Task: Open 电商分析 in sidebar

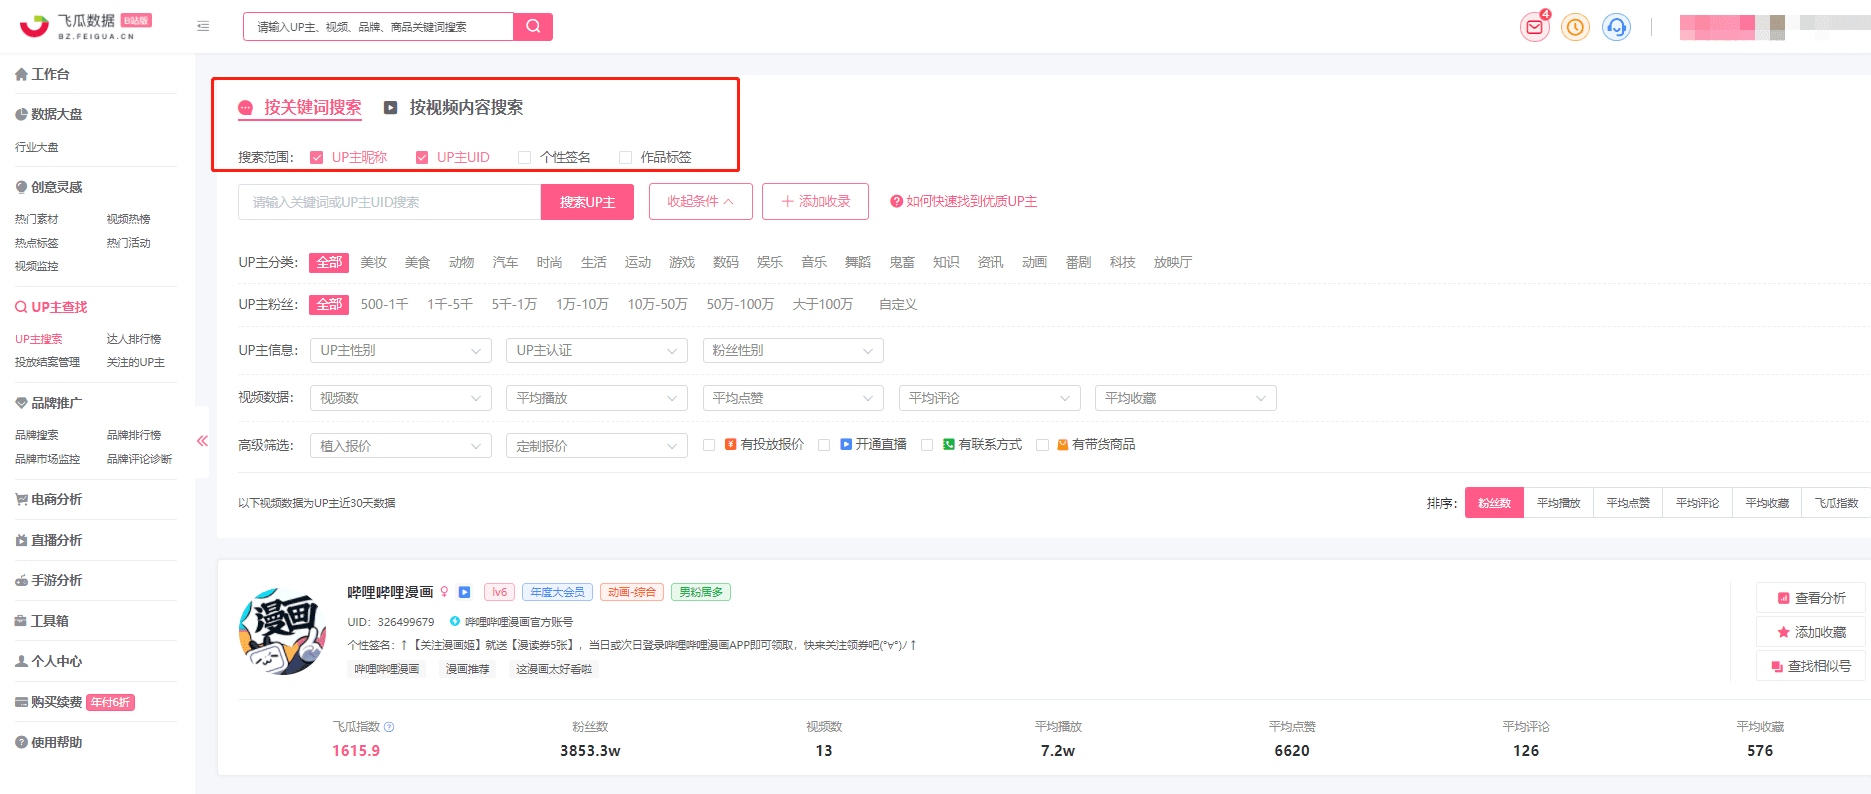Action: pos(49,499)
